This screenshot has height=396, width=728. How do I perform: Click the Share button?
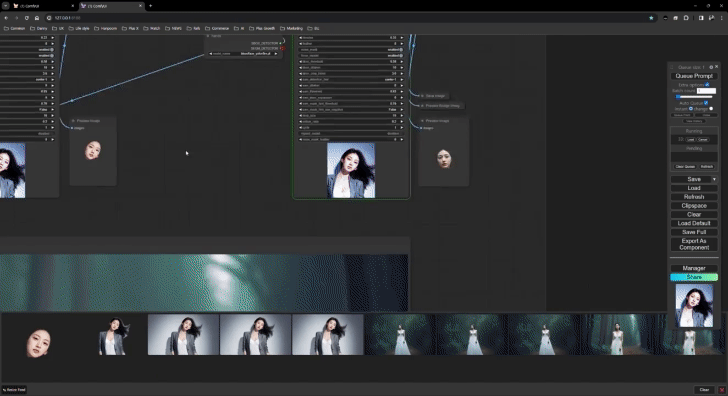[694, 277]
